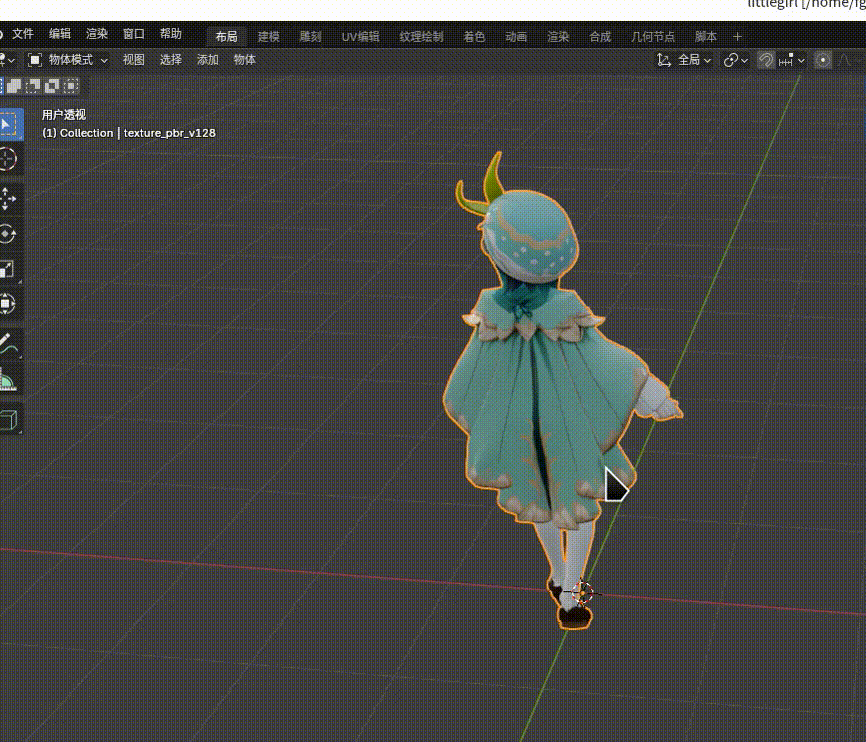Open the 编辑 menu
Image resolution: width=866 pixels, height=742 pixels.
60,34
